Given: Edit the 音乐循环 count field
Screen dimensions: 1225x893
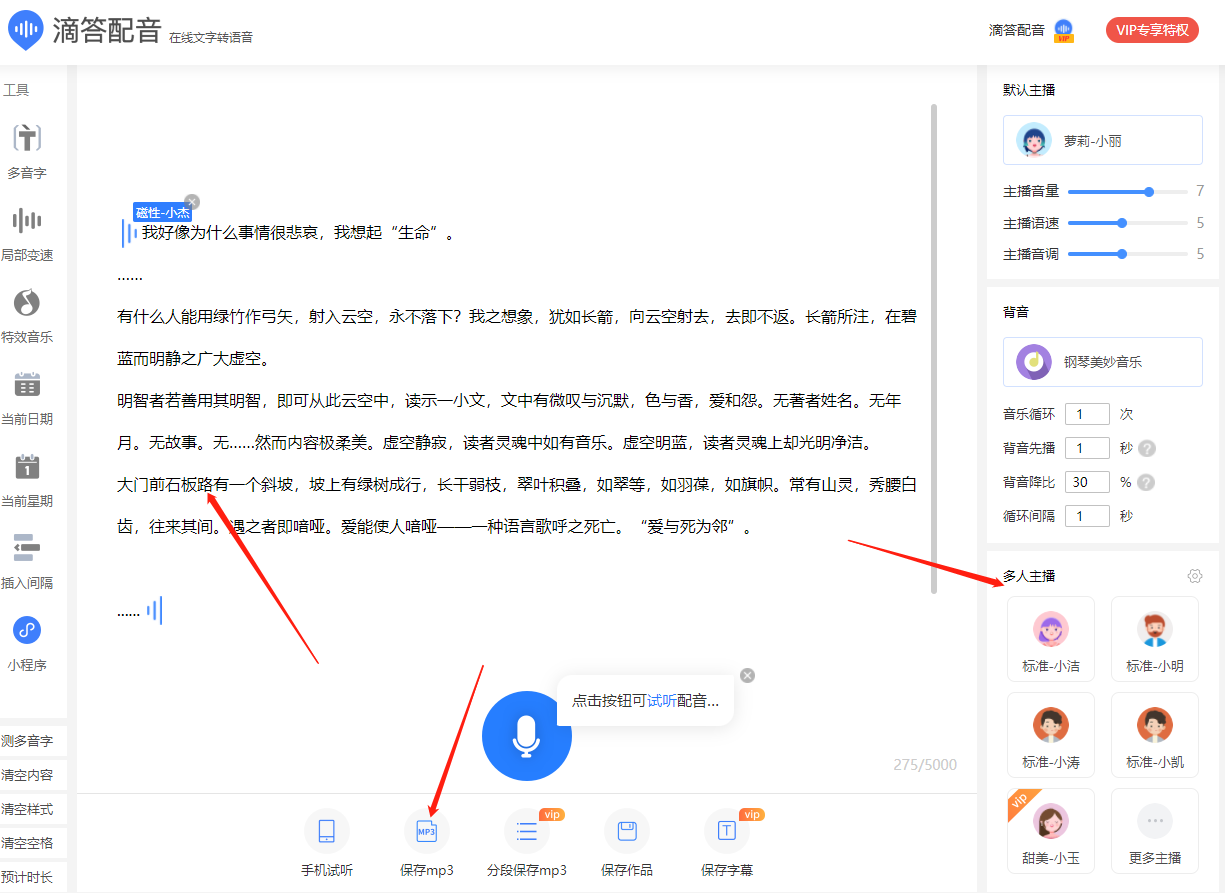Looking at the screenshot, I should tap(1087, 414).
